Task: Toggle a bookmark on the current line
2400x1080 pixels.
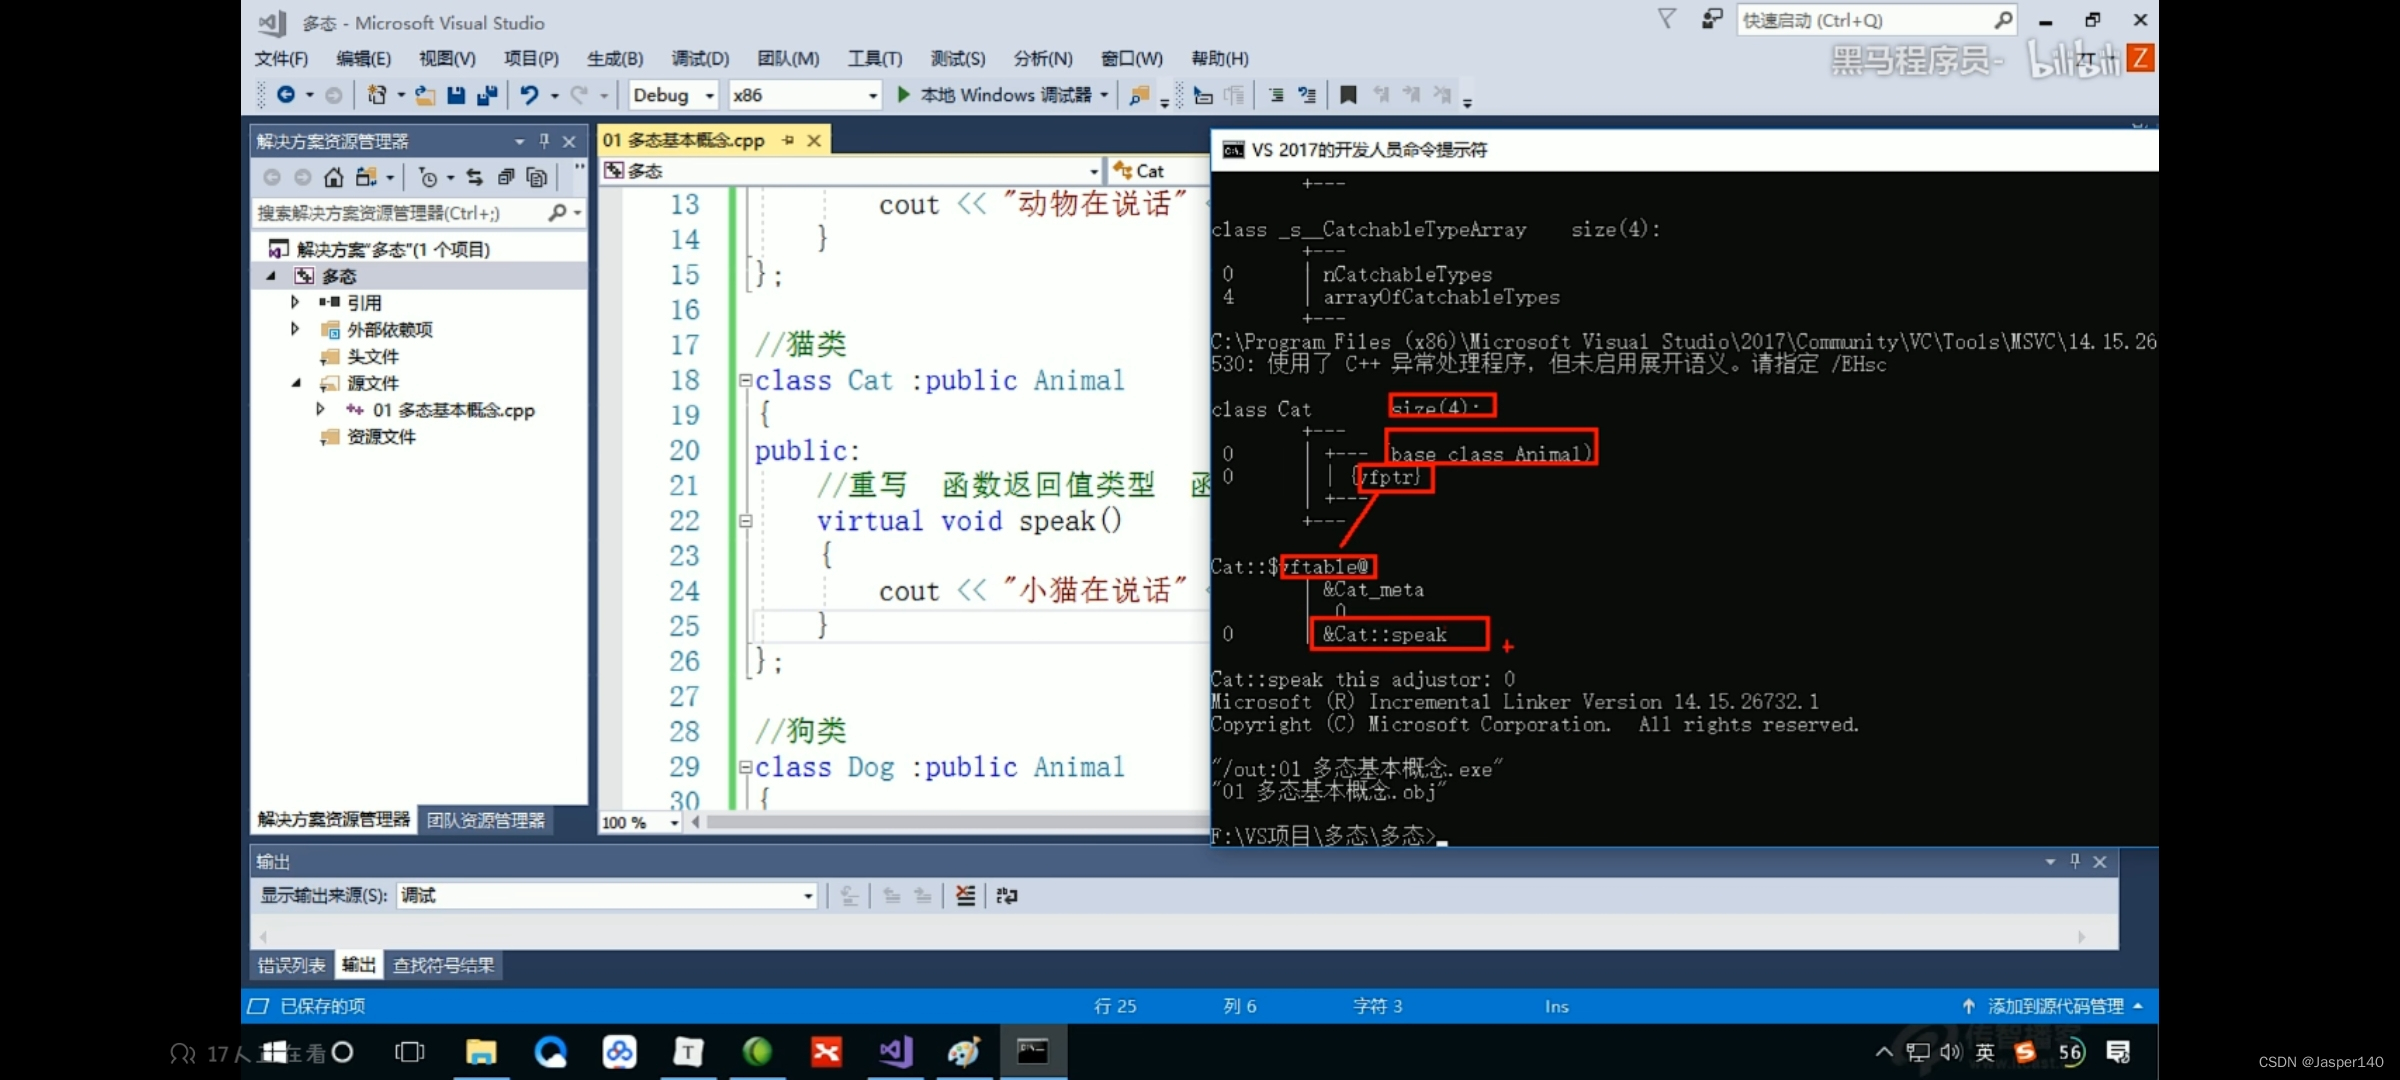Action: click(x=1348, y=95)
